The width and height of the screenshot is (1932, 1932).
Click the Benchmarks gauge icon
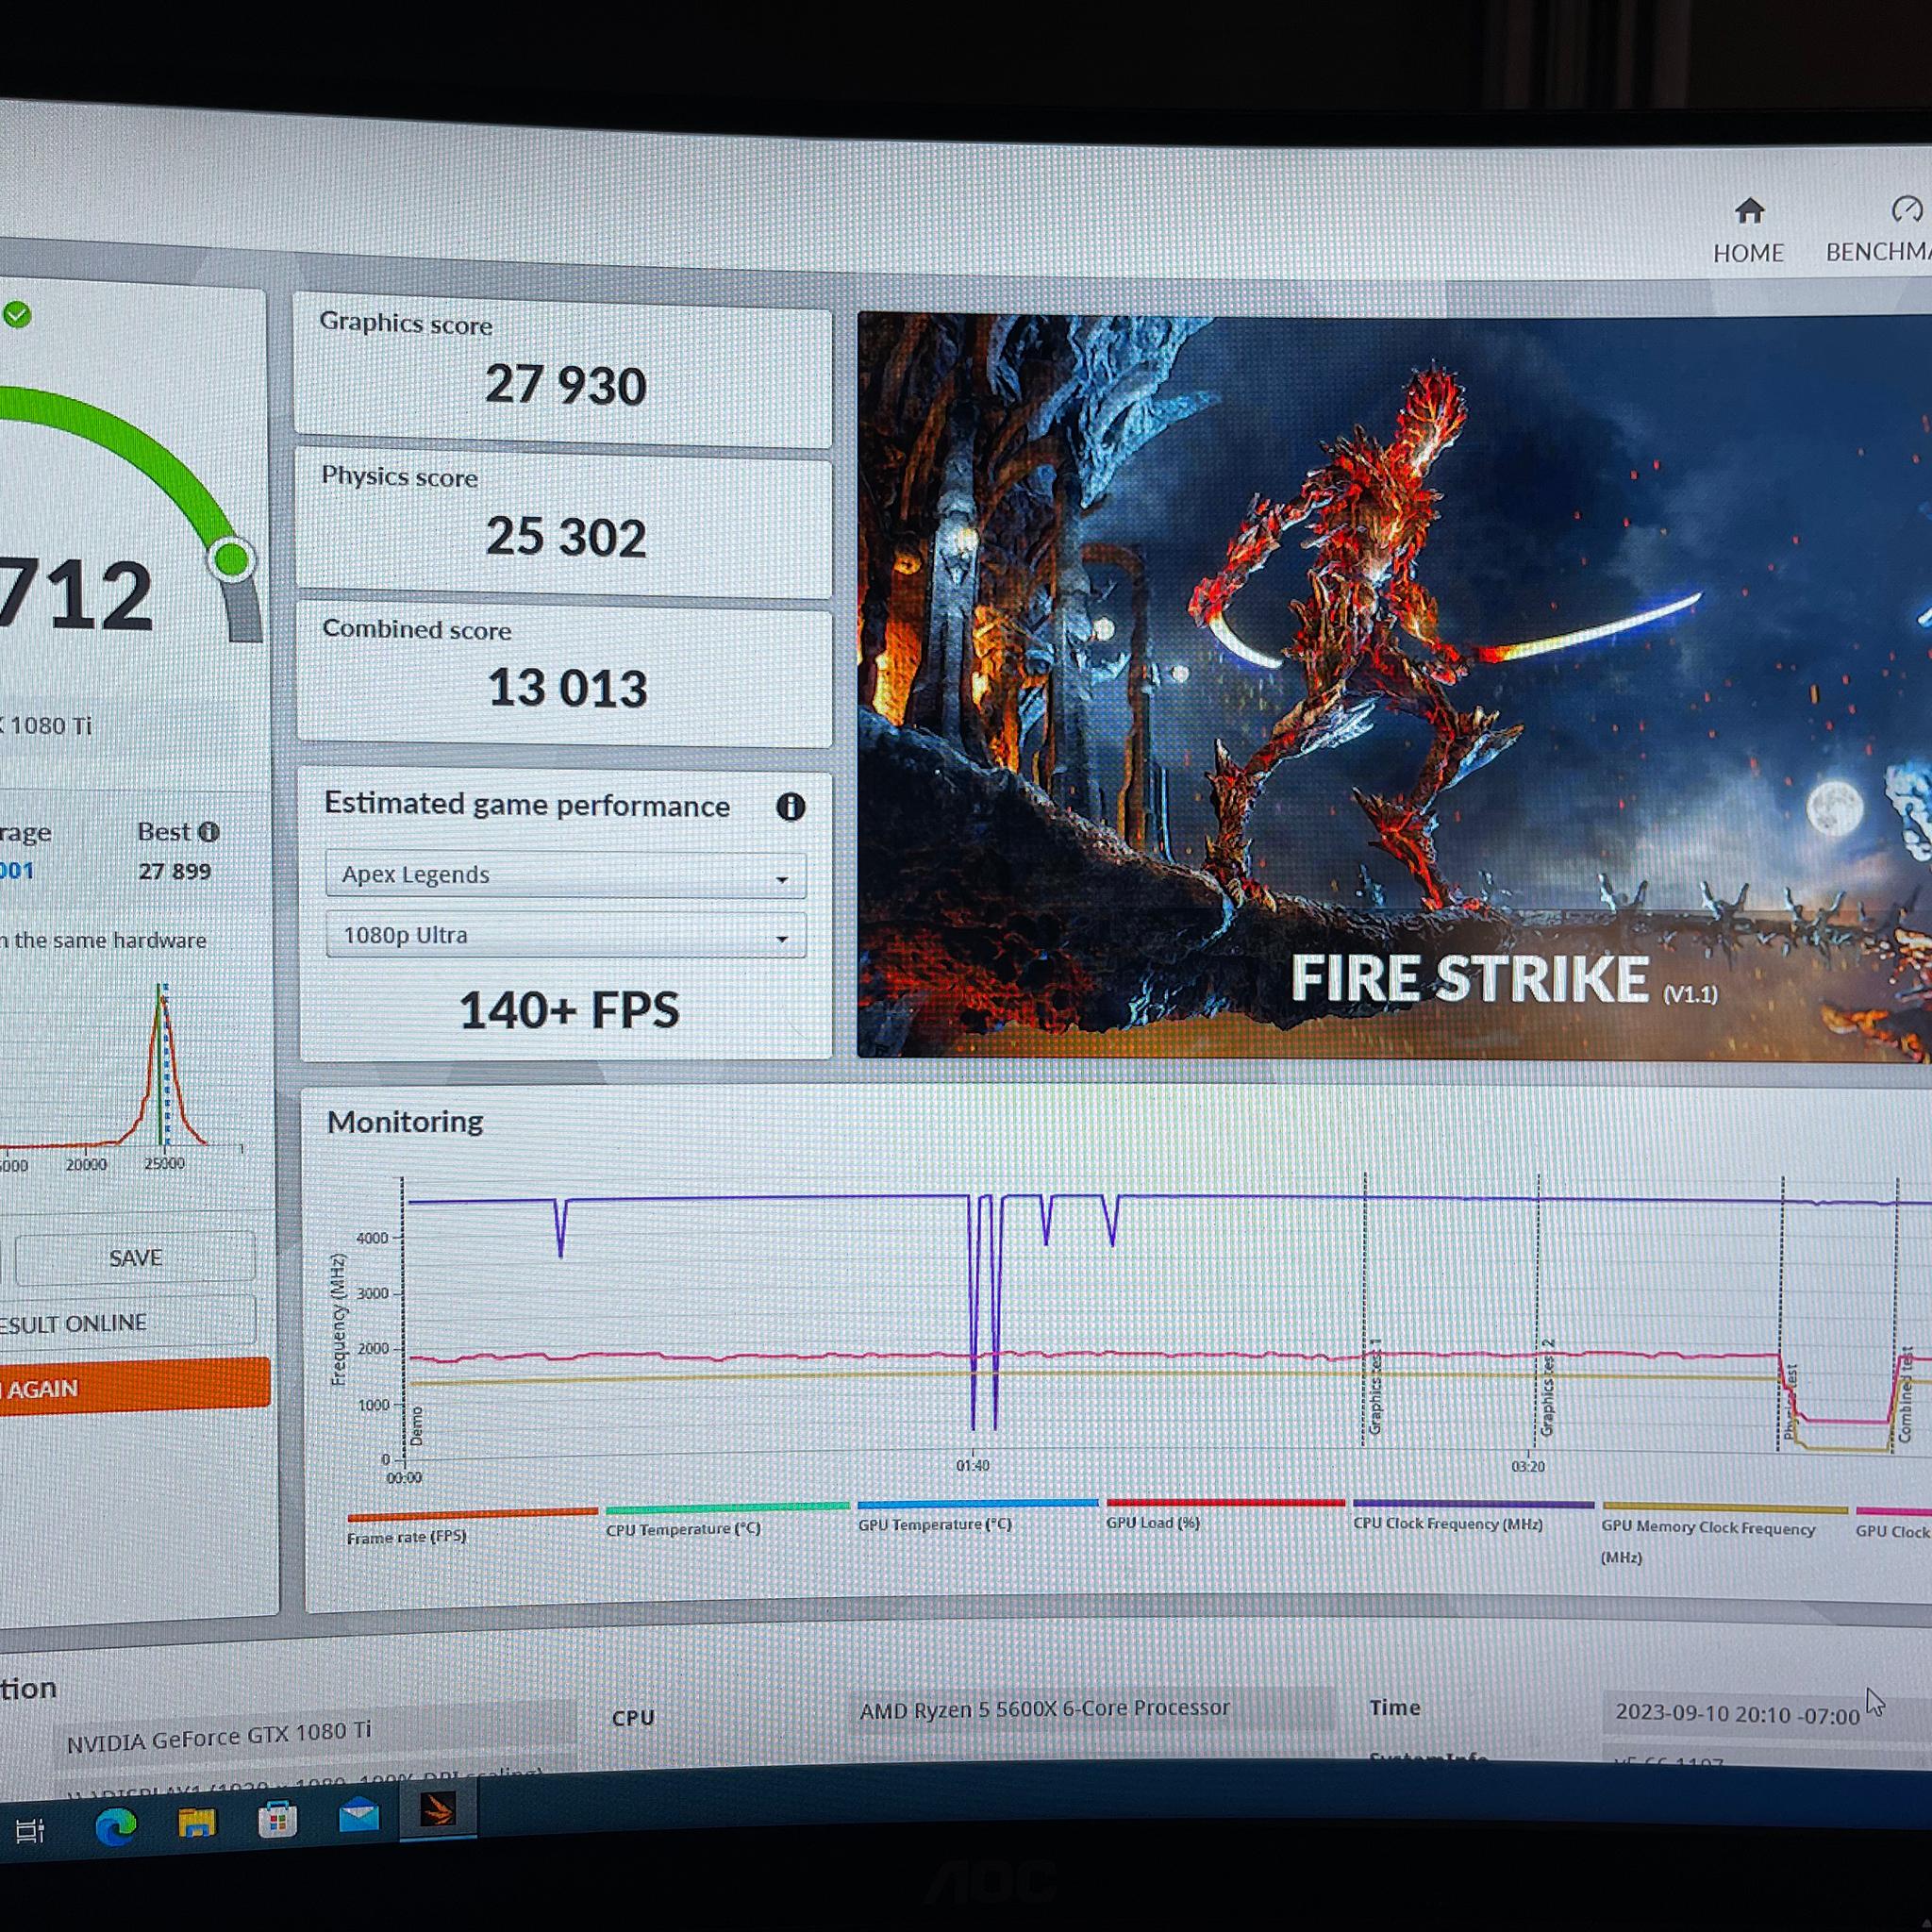click(1906, 210)
